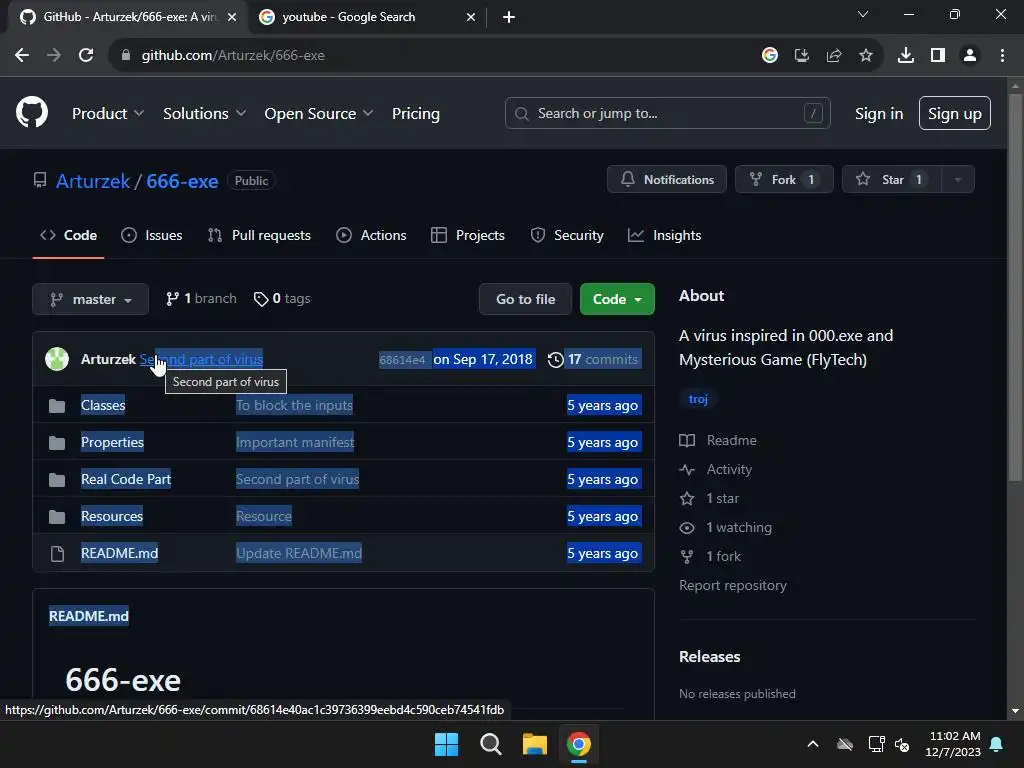Screen dimensions: 1024x768
Task: Click Chrome icon in taskbar
Action: click(579, 744)
